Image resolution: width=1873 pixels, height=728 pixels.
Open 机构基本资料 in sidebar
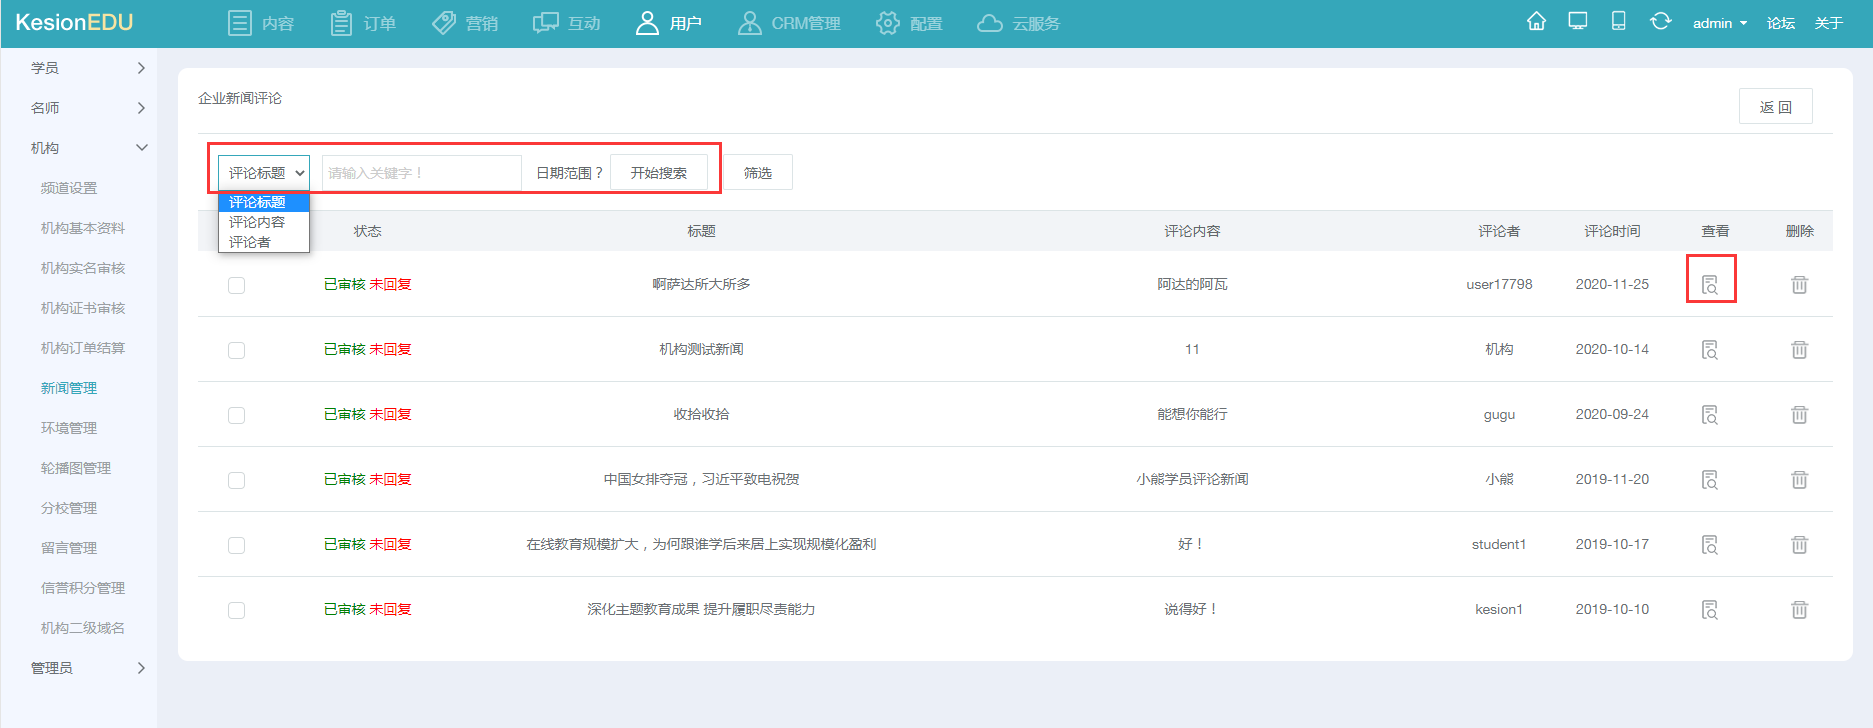(83, 228)
